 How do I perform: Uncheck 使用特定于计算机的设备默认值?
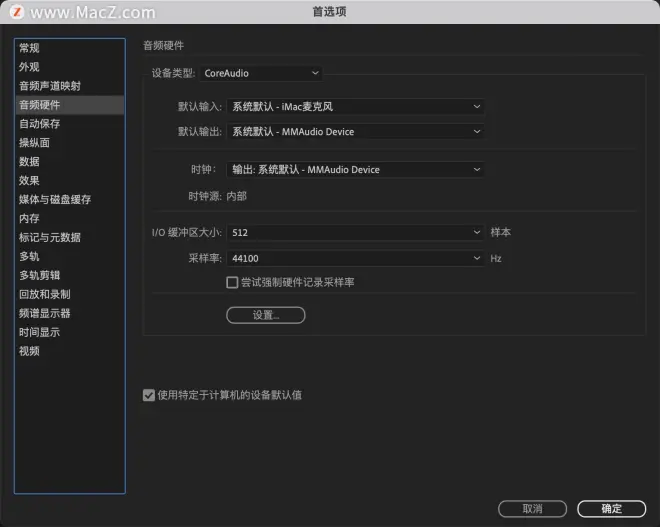tap(149, 395)
